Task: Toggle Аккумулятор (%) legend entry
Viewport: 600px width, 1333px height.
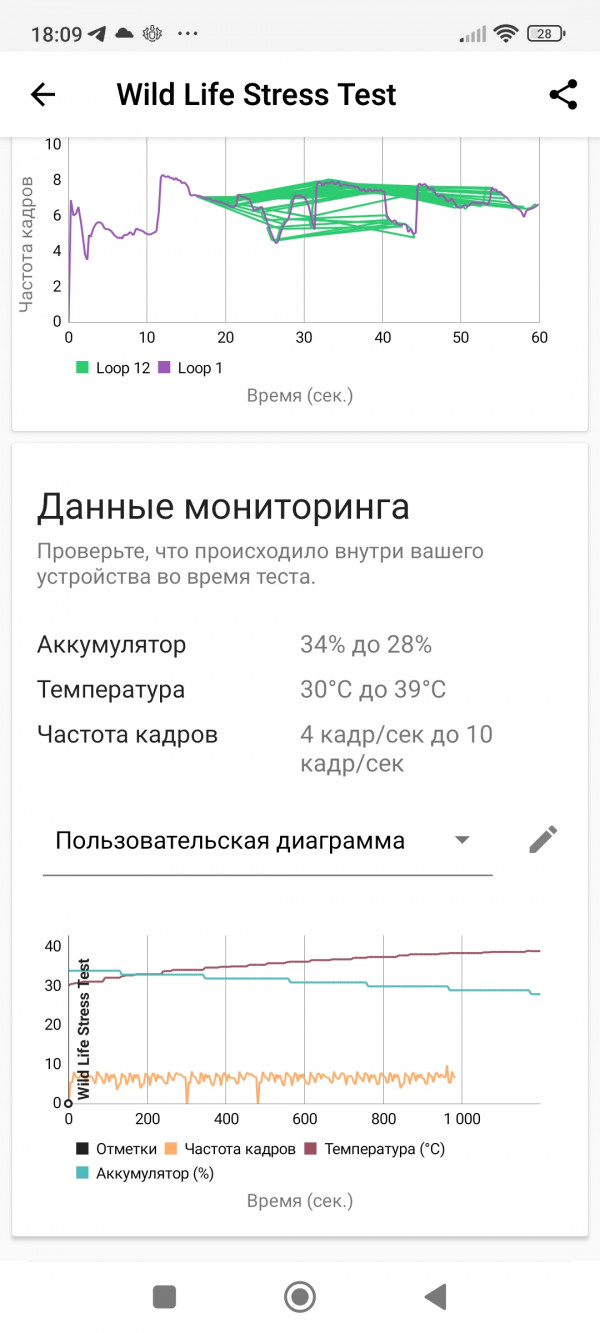Action: (144, 1173)
